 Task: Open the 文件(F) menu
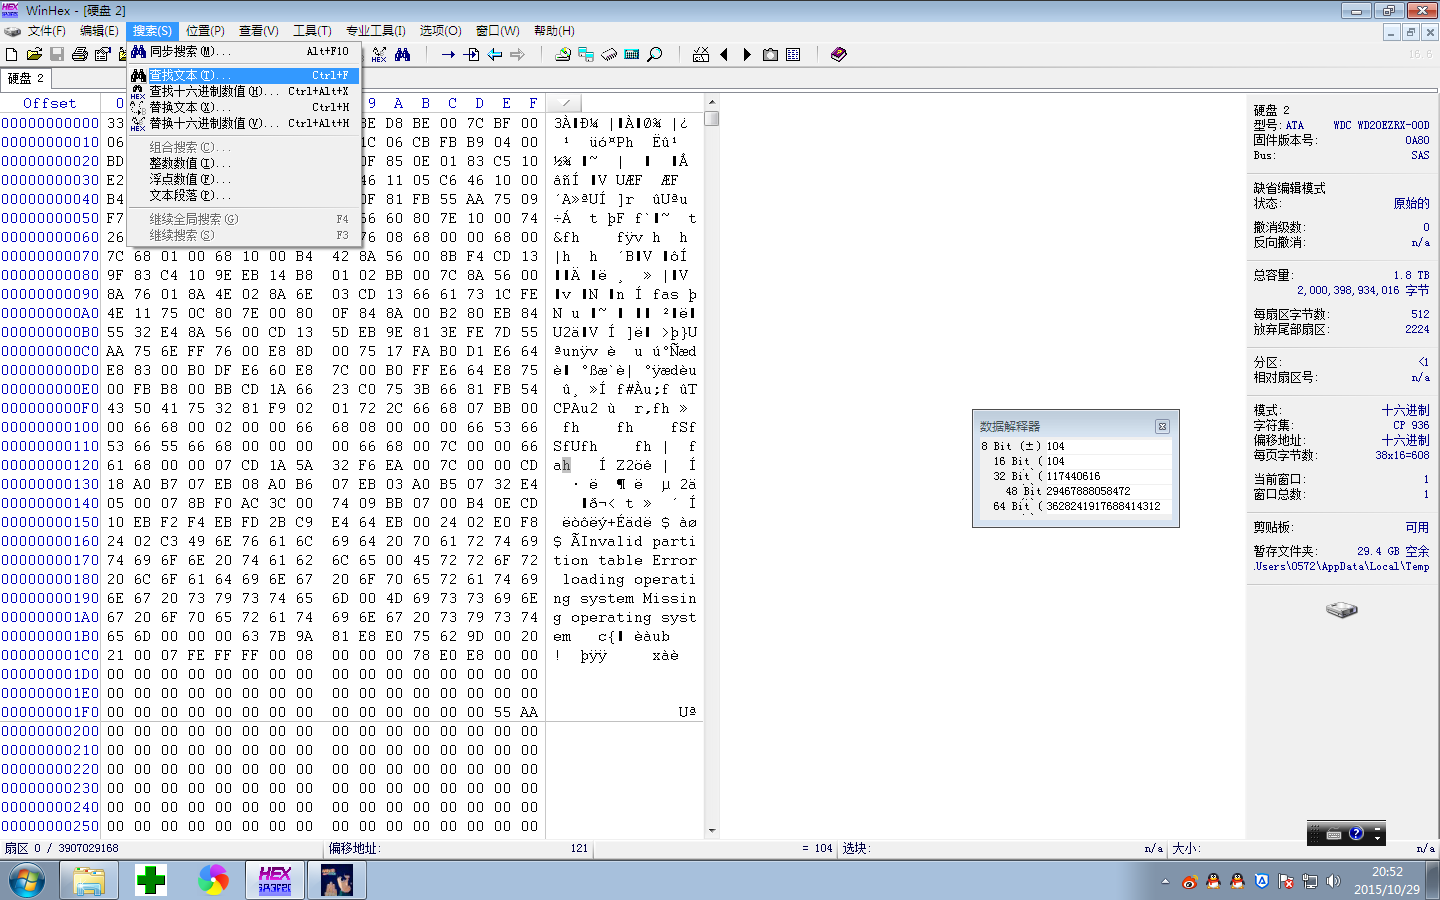46,31
